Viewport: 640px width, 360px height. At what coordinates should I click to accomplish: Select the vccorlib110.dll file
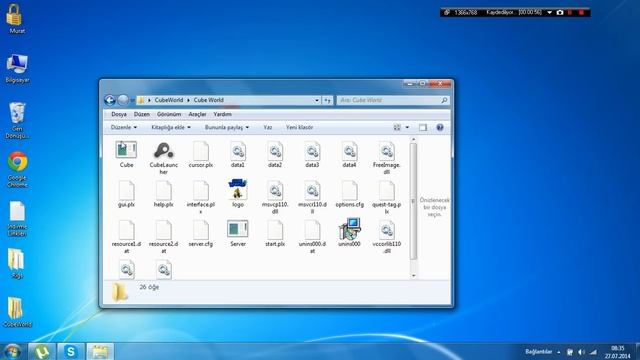[x=387, y=237]
